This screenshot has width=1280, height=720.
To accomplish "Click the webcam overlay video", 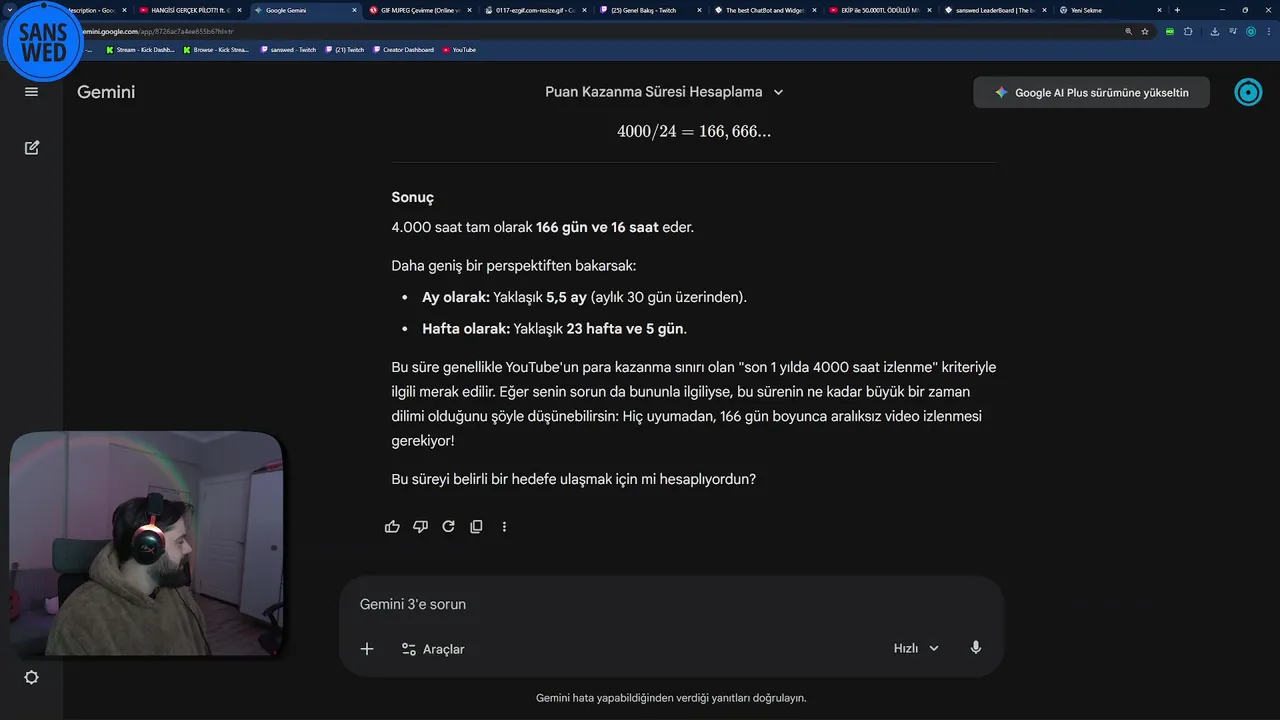I will pyautogui.click(x=146, y=544).
